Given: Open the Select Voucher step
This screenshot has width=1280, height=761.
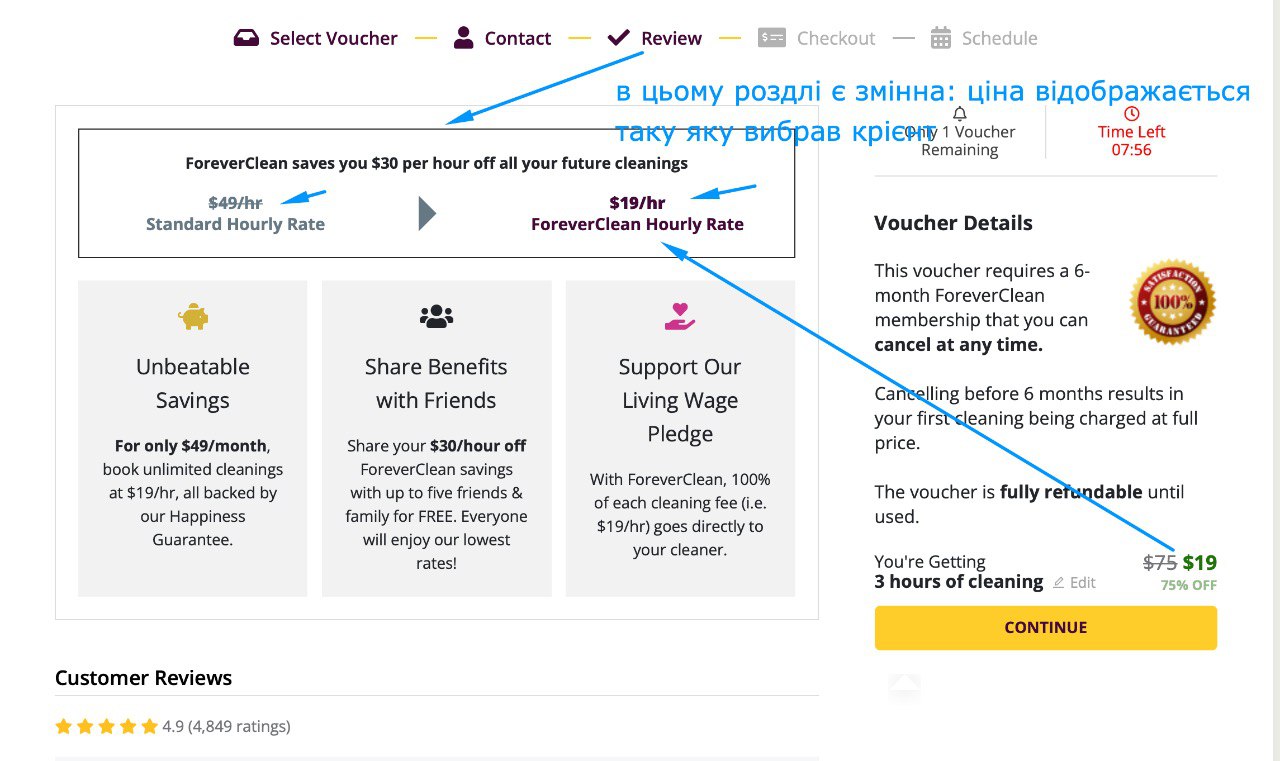Looking at the screenshot, I should point(334,38).
